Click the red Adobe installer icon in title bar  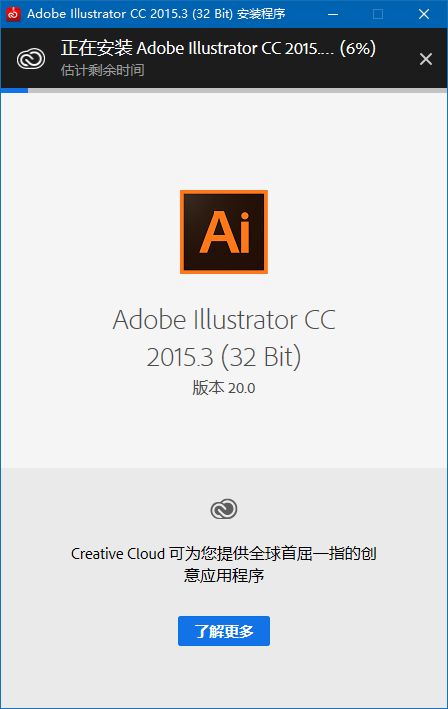(x=13, y=14)
